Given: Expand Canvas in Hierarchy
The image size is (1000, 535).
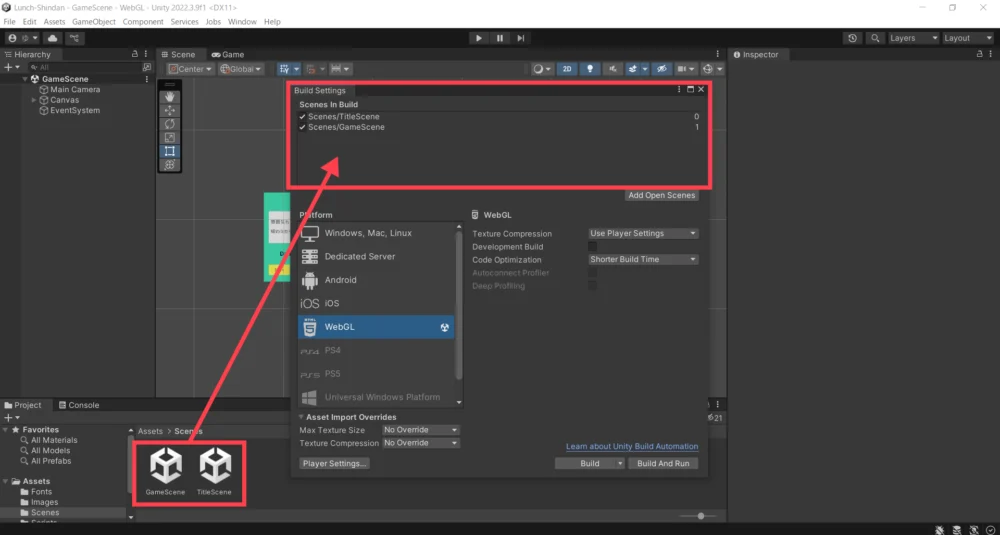Looking at the screenshot, I should (34, 100).
